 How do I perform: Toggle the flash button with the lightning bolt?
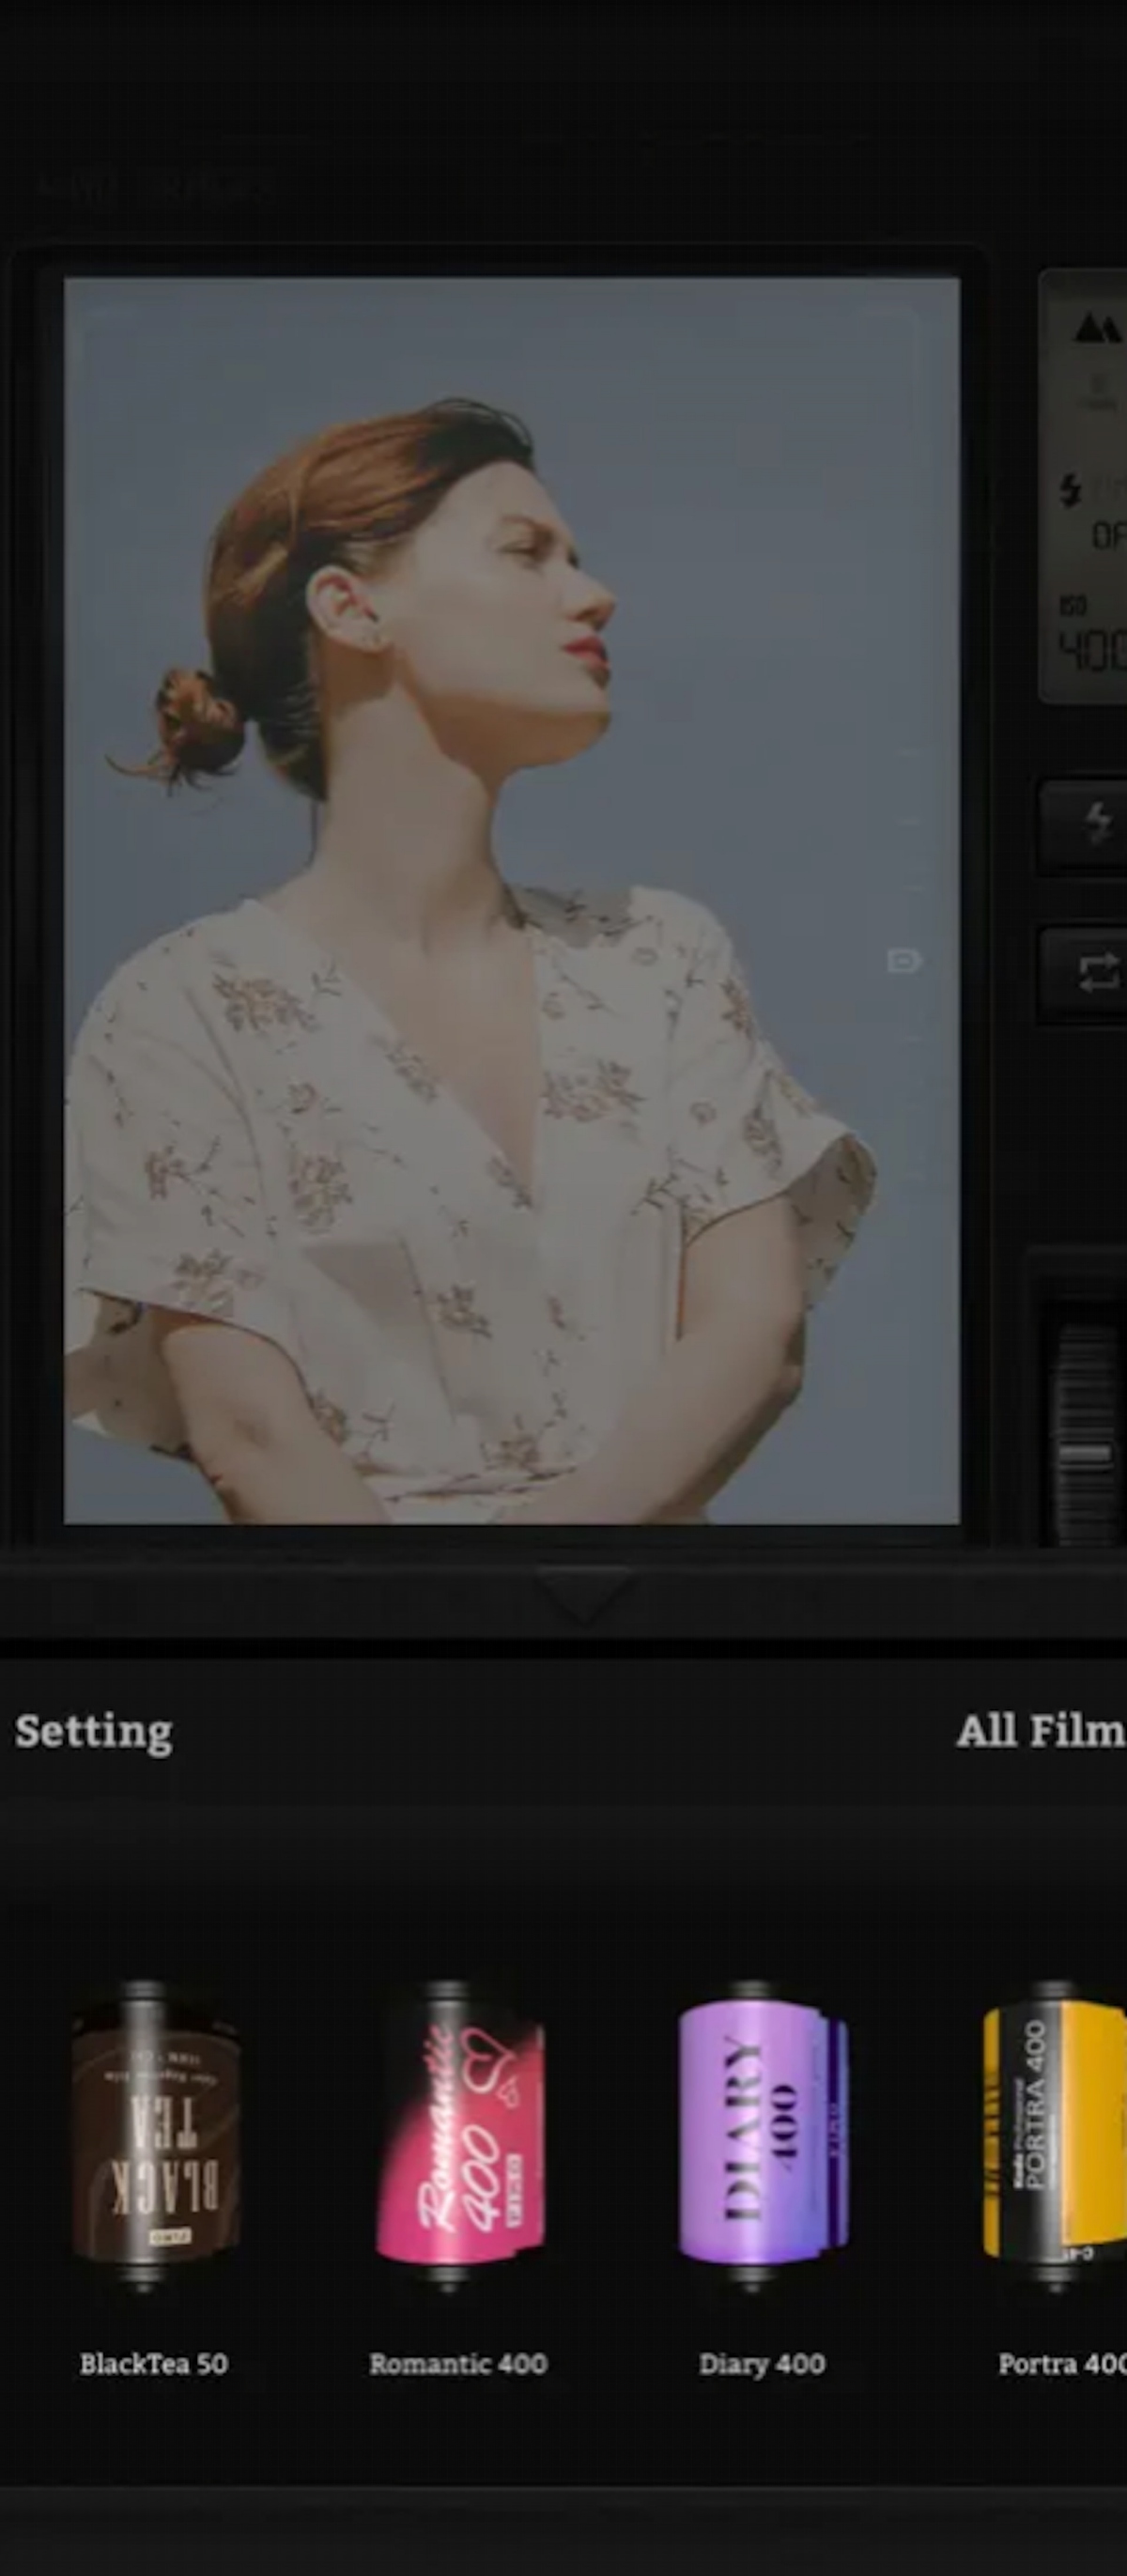pos(1095,822)
